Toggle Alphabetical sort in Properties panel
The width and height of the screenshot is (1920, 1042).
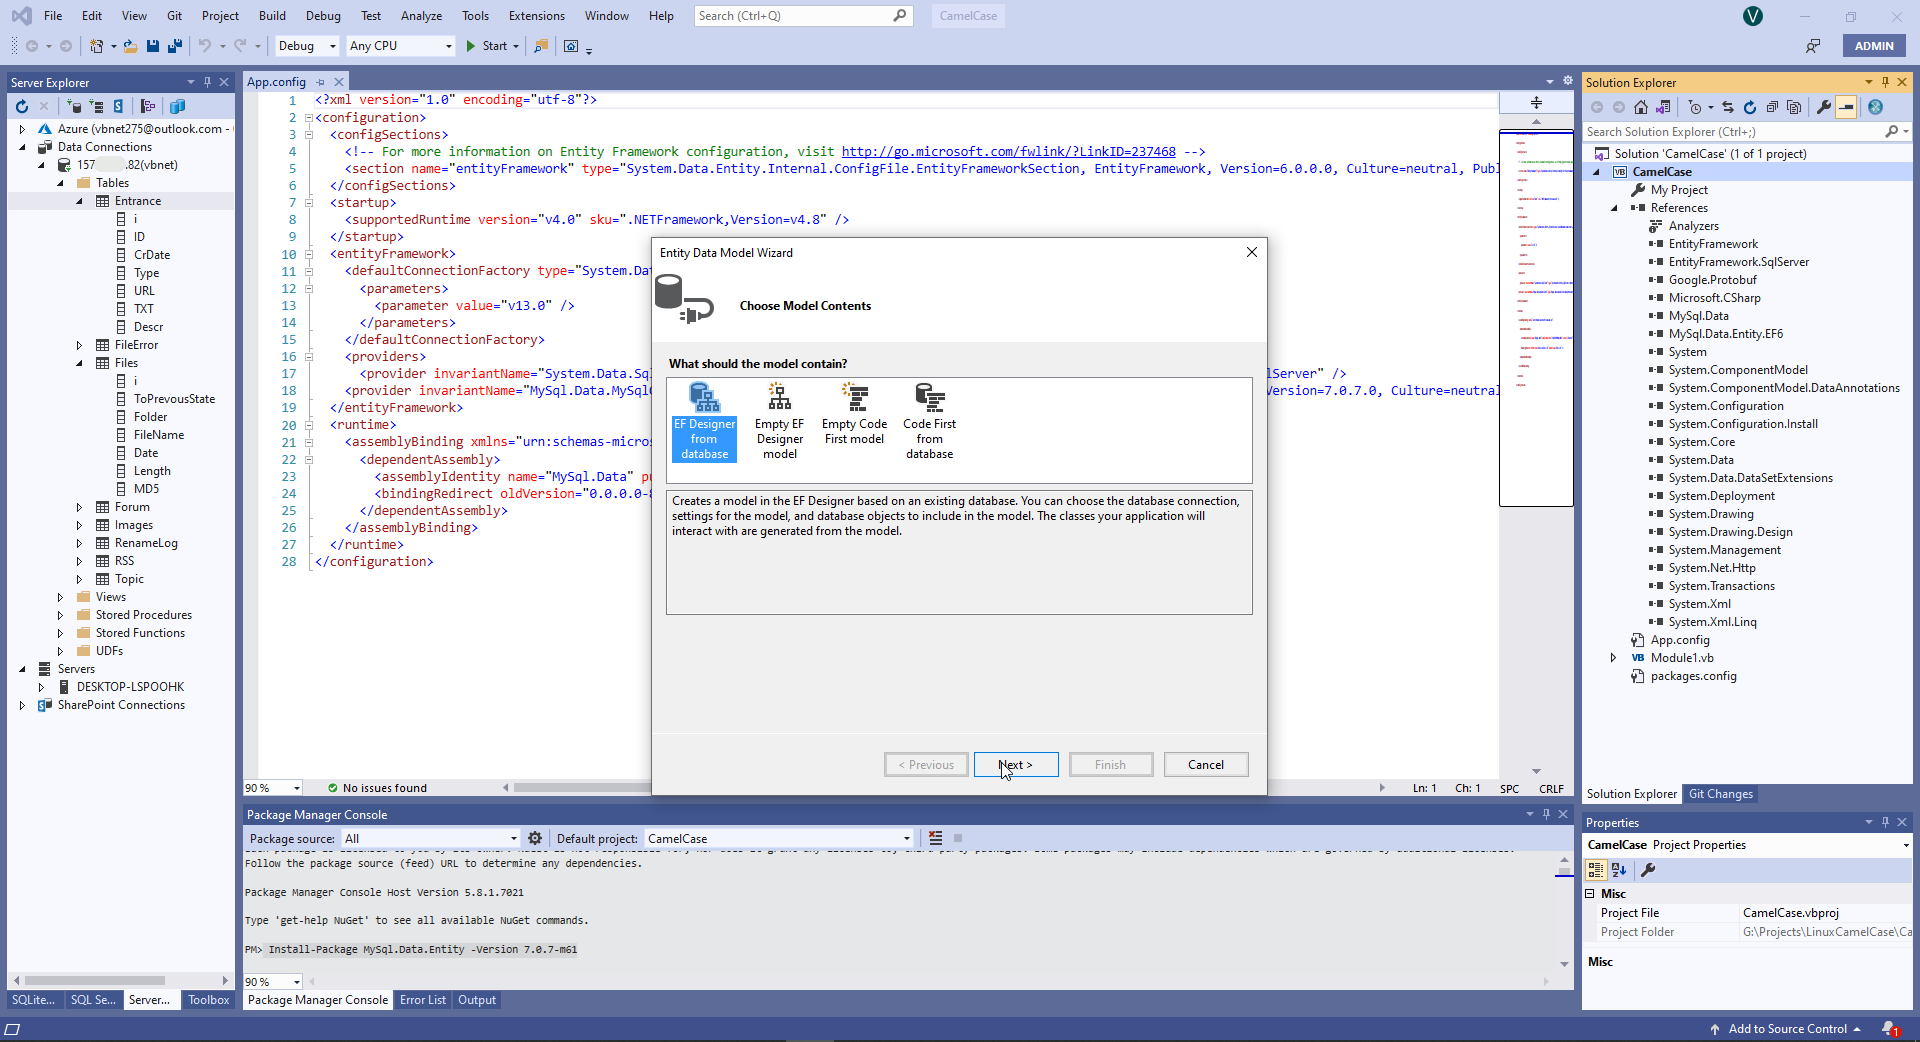click(1619, 870)
